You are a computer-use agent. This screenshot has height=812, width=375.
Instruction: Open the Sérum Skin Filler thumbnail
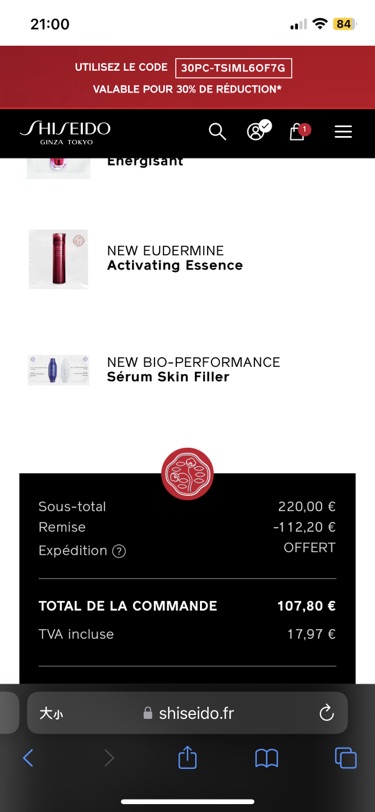(59, 370)
